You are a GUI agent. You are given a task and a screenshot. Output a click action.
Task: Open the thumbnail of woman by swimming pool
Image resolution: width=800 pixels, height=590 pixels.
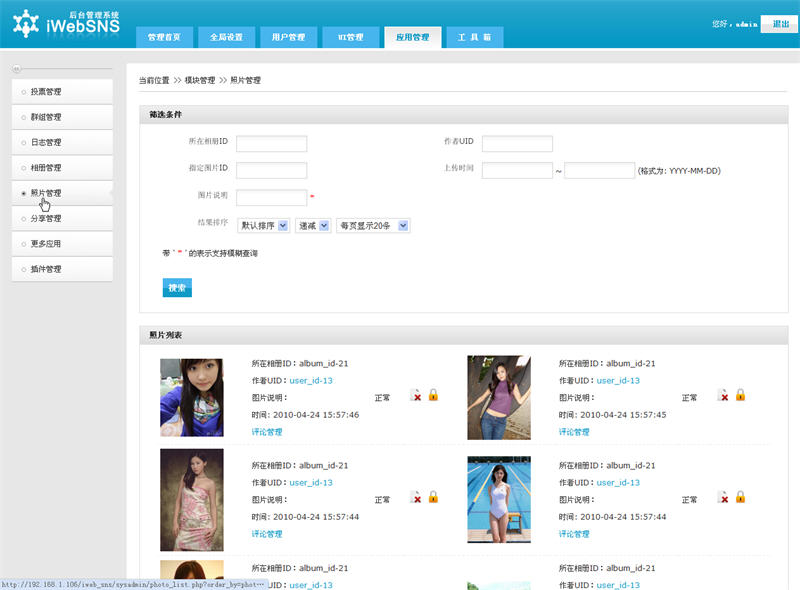tap(499, 499)
